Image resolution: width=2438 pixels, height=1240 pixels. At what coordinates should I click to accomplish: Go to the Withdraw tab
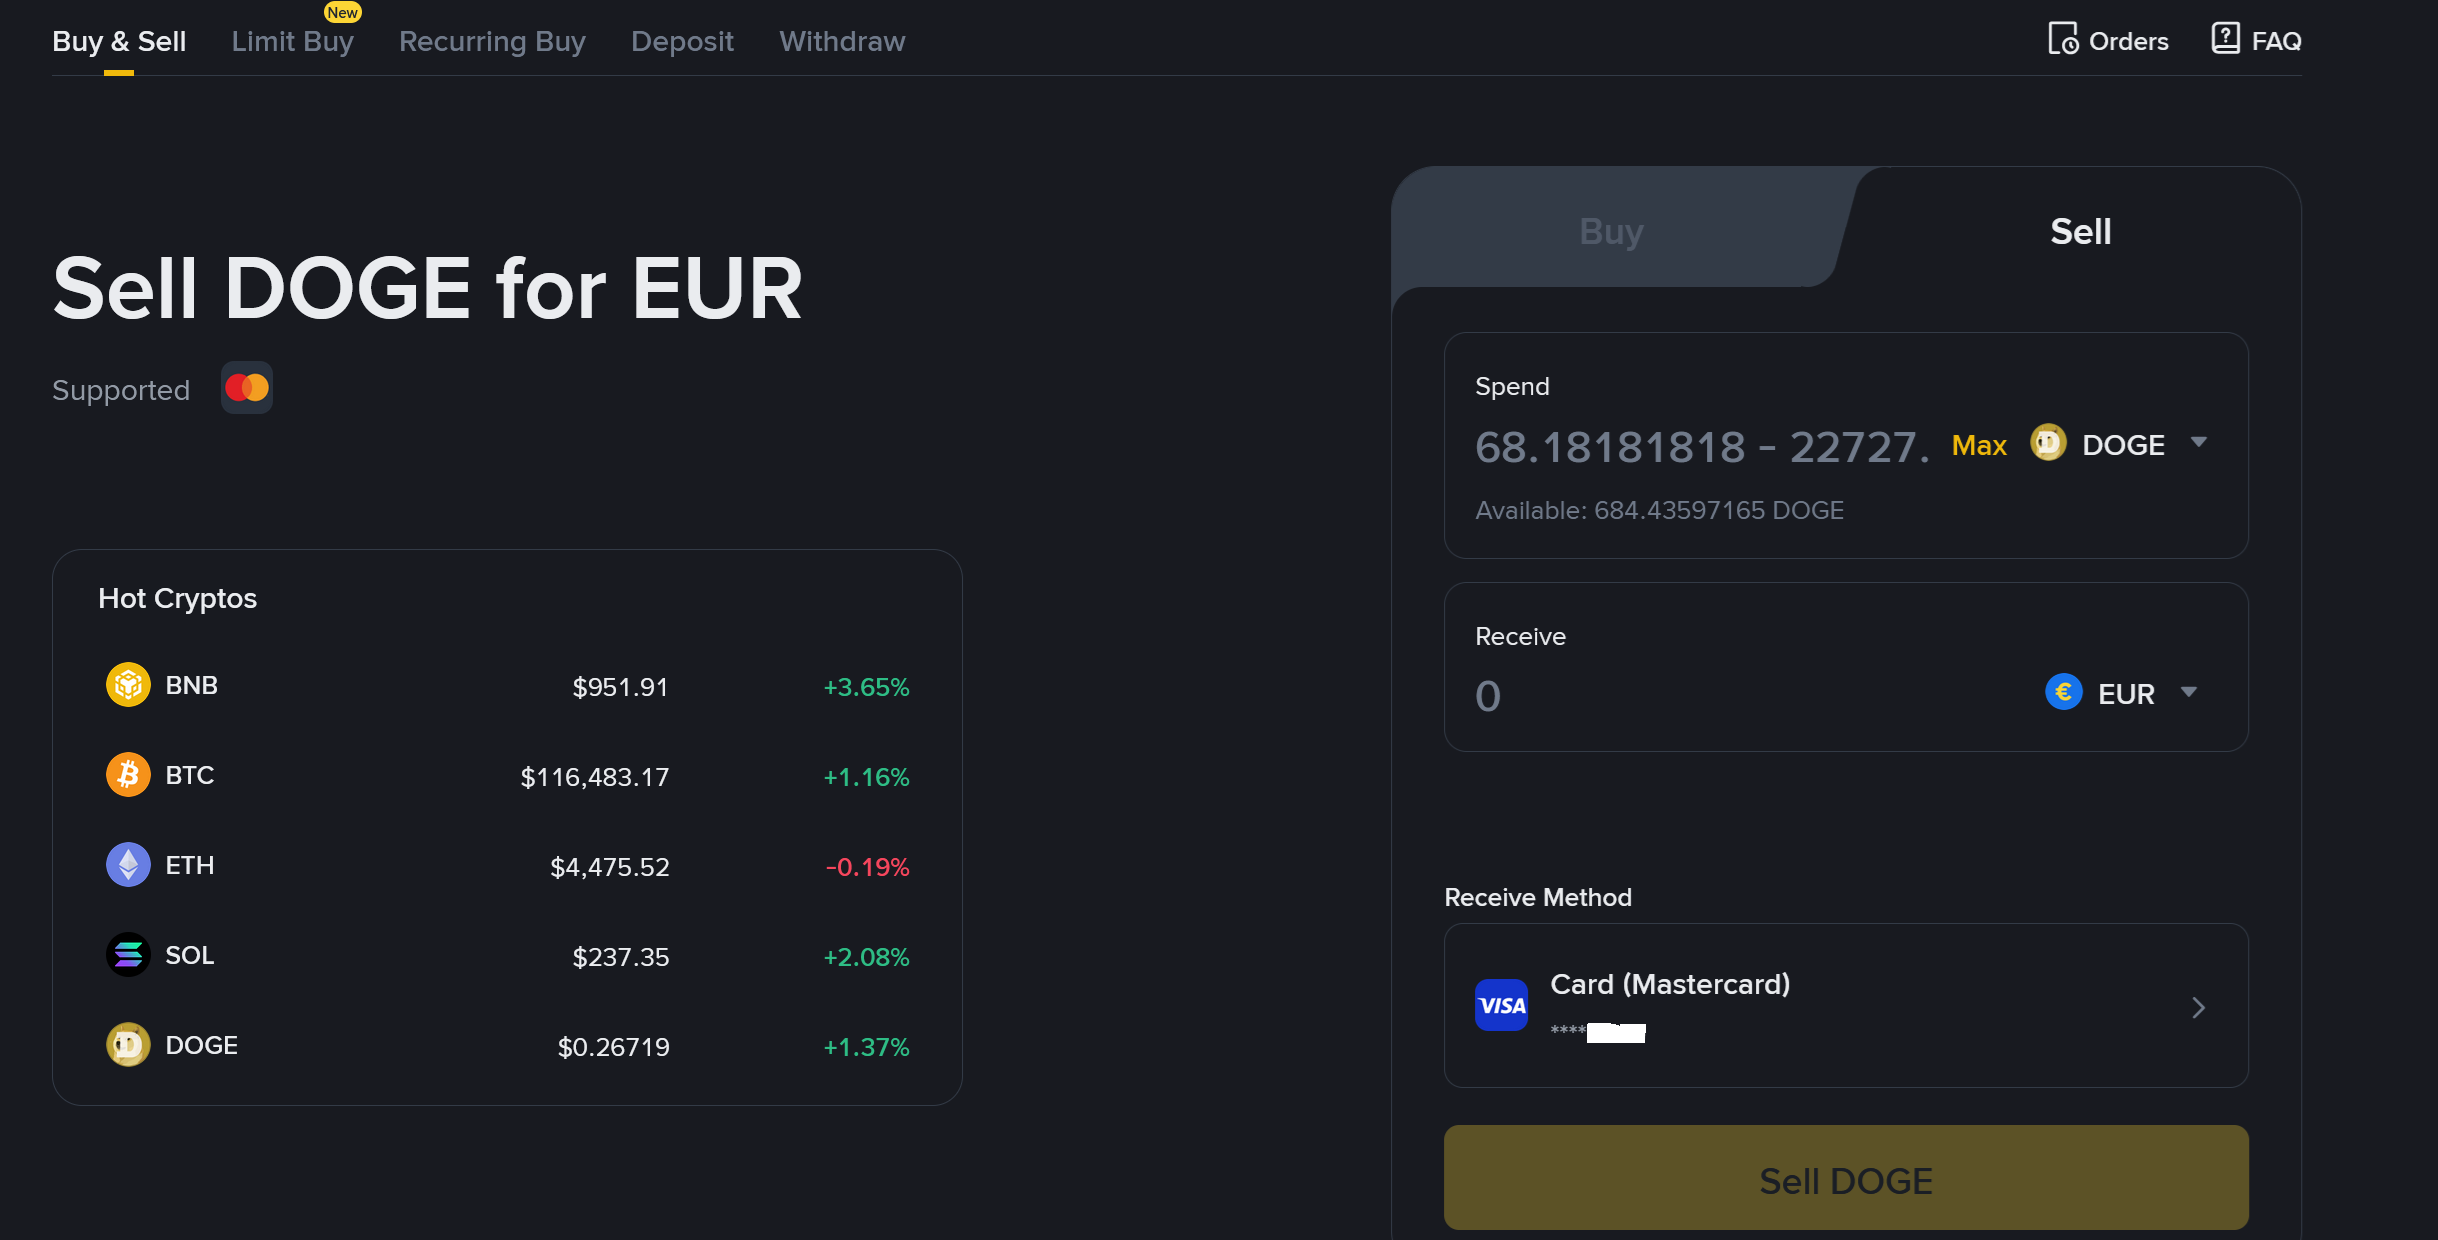pos(842,41)
